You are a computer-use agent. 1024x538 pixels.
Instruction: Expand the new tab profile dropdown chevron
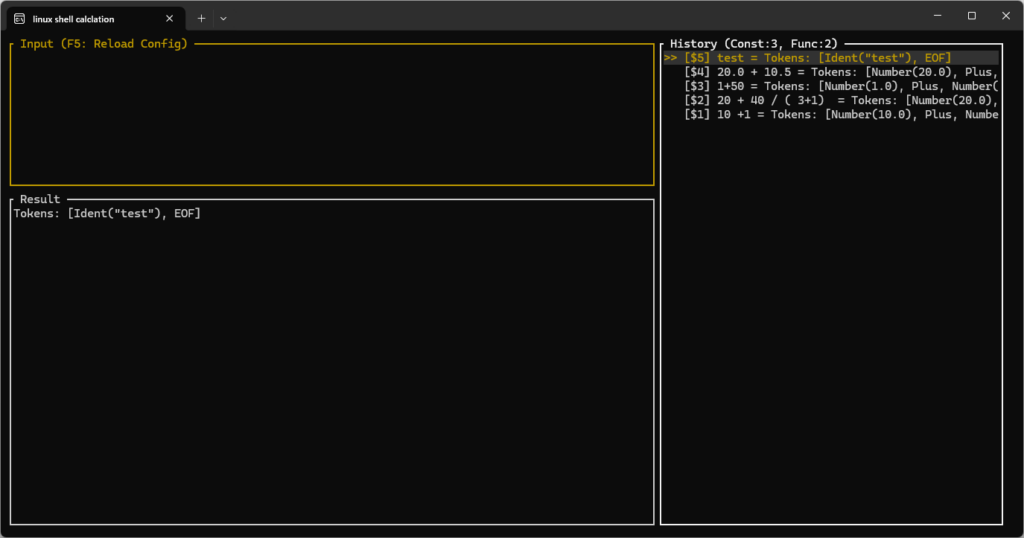click(x=223, y=18)
